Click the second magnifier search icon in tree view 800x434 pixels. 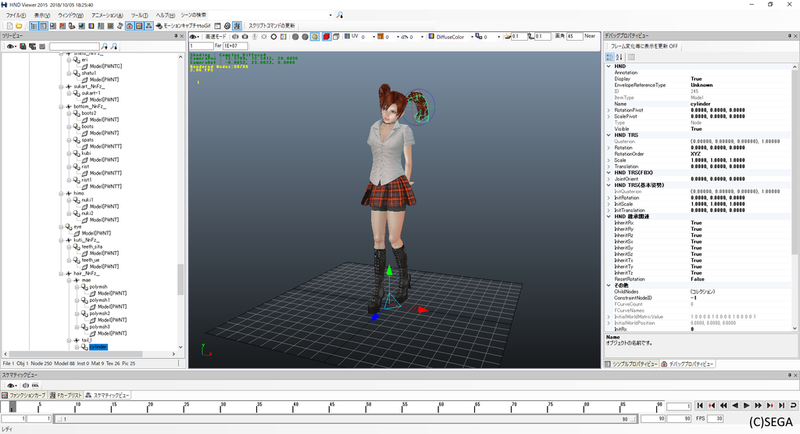click(x=114, y=46)
